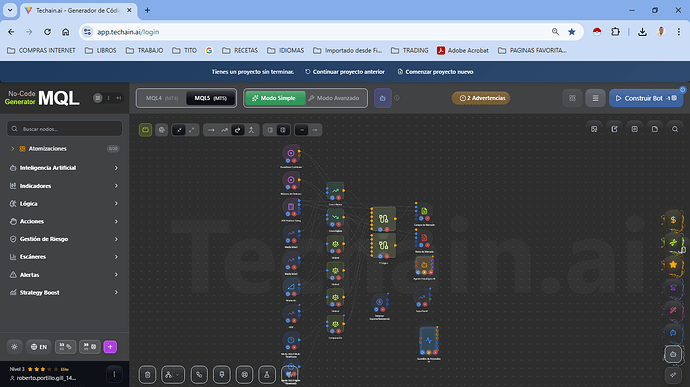
Task: Click the magnifier search icon on canvas
Action: click(x=675, y=129)
